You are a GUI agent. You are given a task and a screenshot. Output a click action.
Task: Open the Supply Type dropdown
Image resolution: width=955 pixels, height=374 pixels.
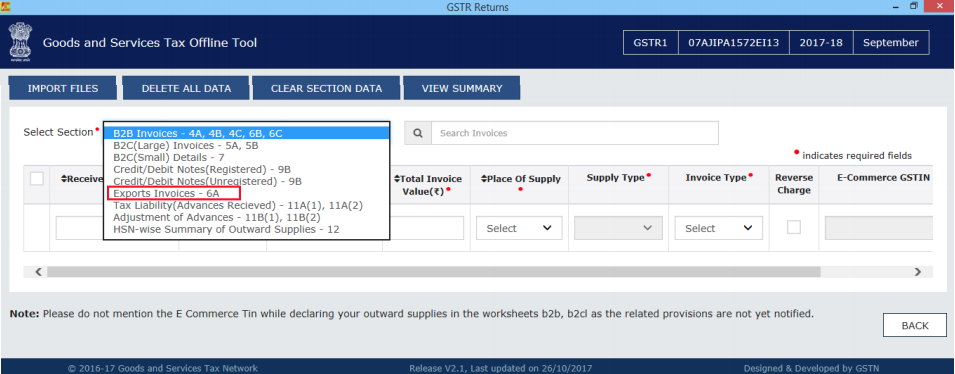619,228
